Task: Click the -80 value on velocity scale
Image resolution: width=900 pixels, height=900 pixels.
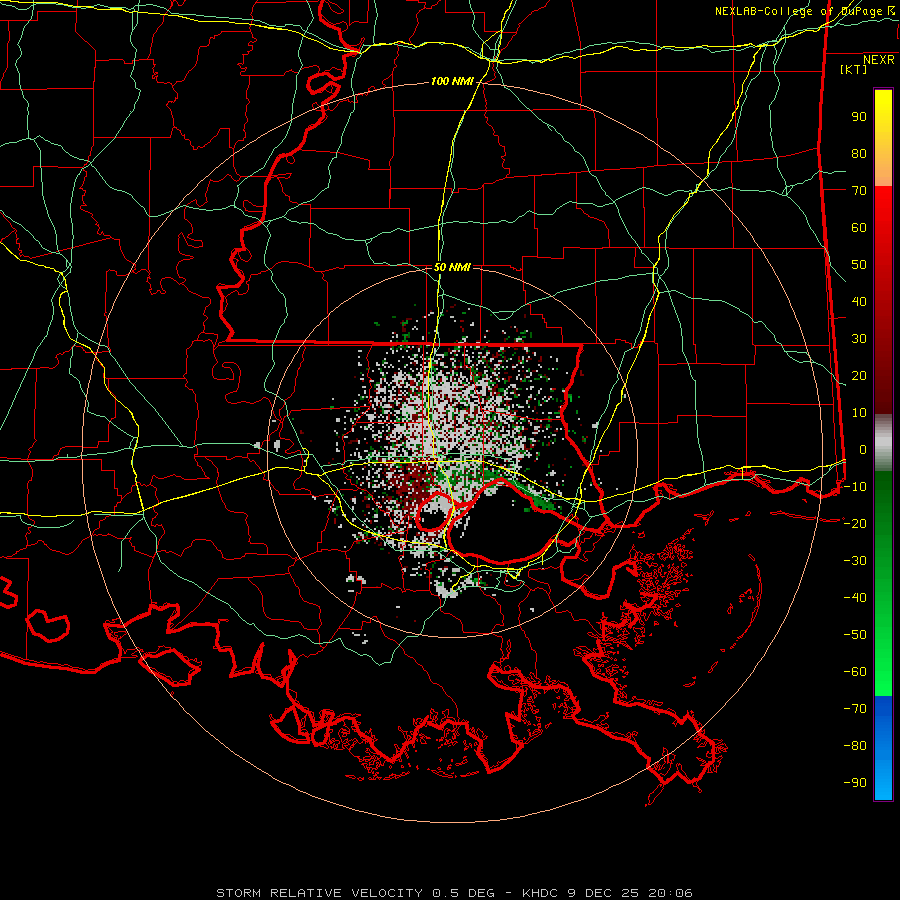Action: pyautogui.click(x=855, y=746)
